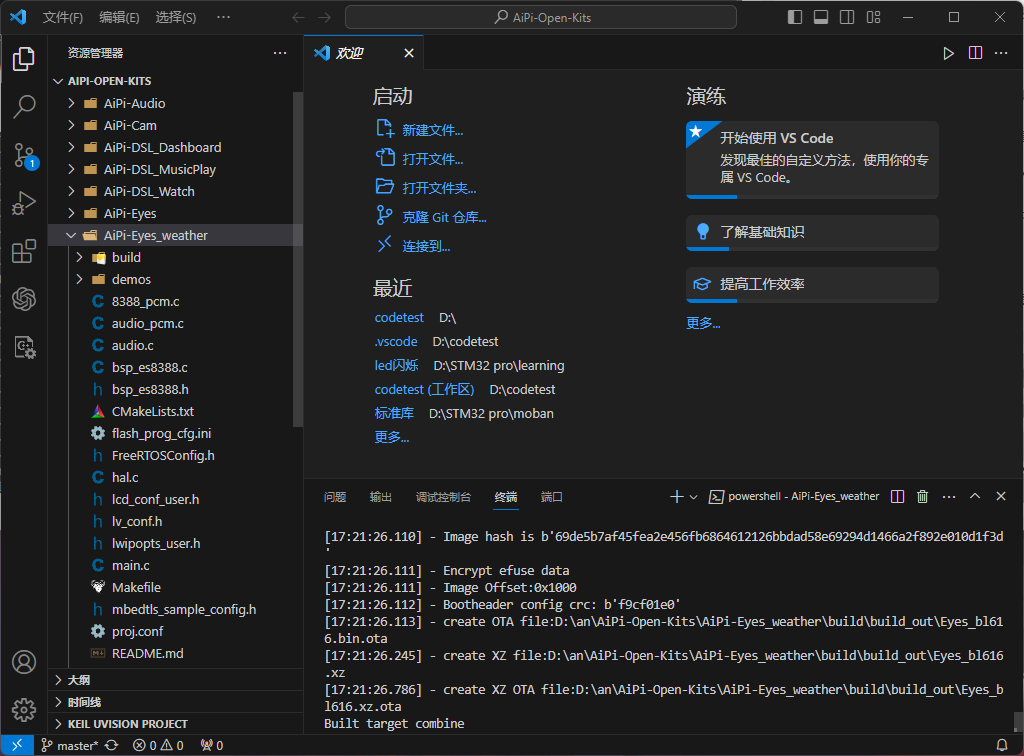The image size is (1024, 756).
Task: Expand the 时间线 timeline section
Action: click(x=176, y=702)
